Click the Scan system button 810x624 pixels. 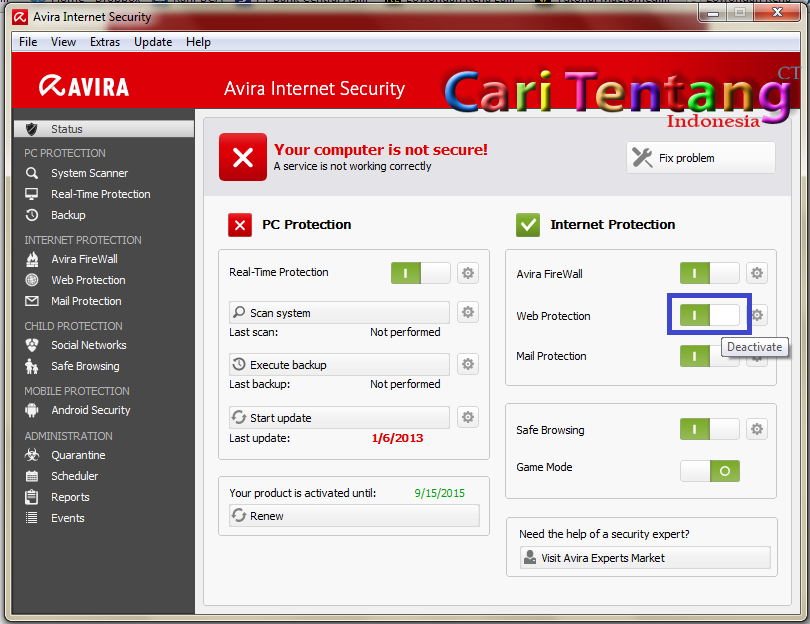point(339,313)
